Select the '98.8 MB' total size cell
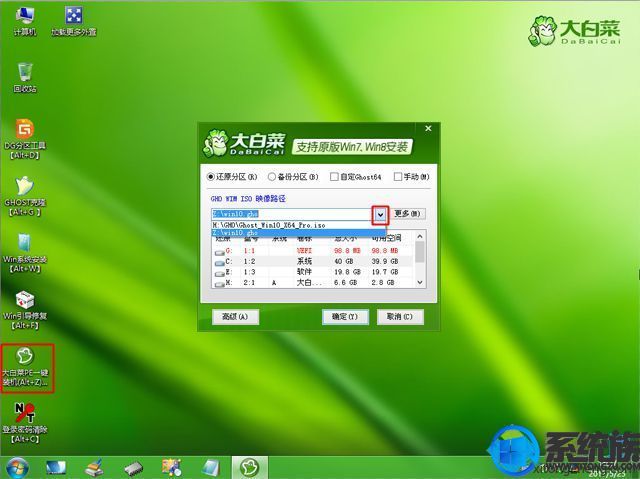The width and height of the screenshot is (640, 479). coord(347,251)
